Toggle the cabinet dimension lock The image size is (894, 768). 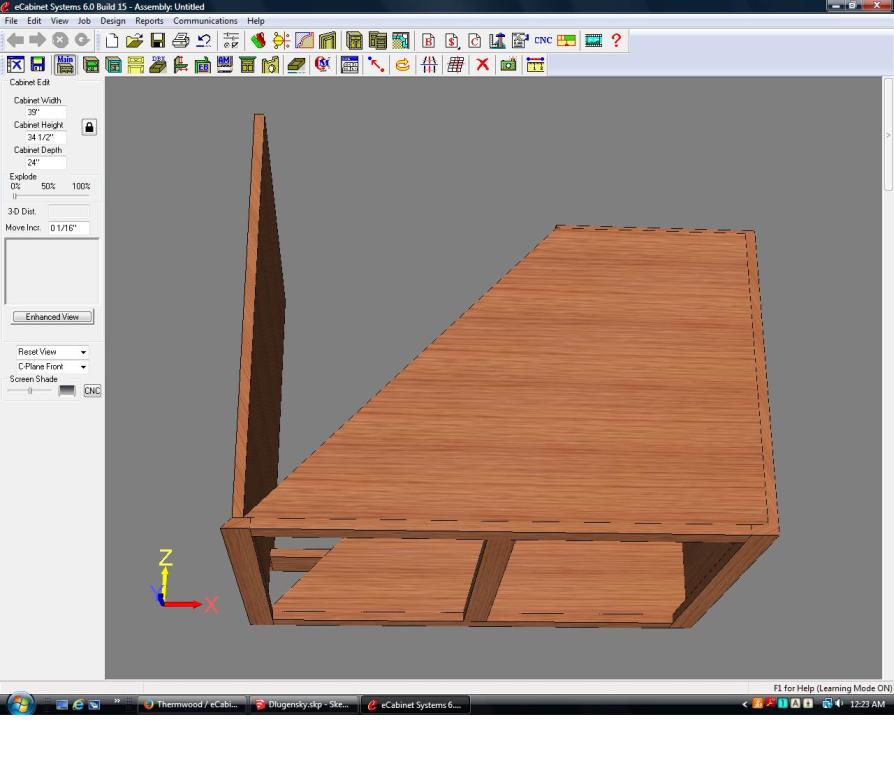[89, 127]
